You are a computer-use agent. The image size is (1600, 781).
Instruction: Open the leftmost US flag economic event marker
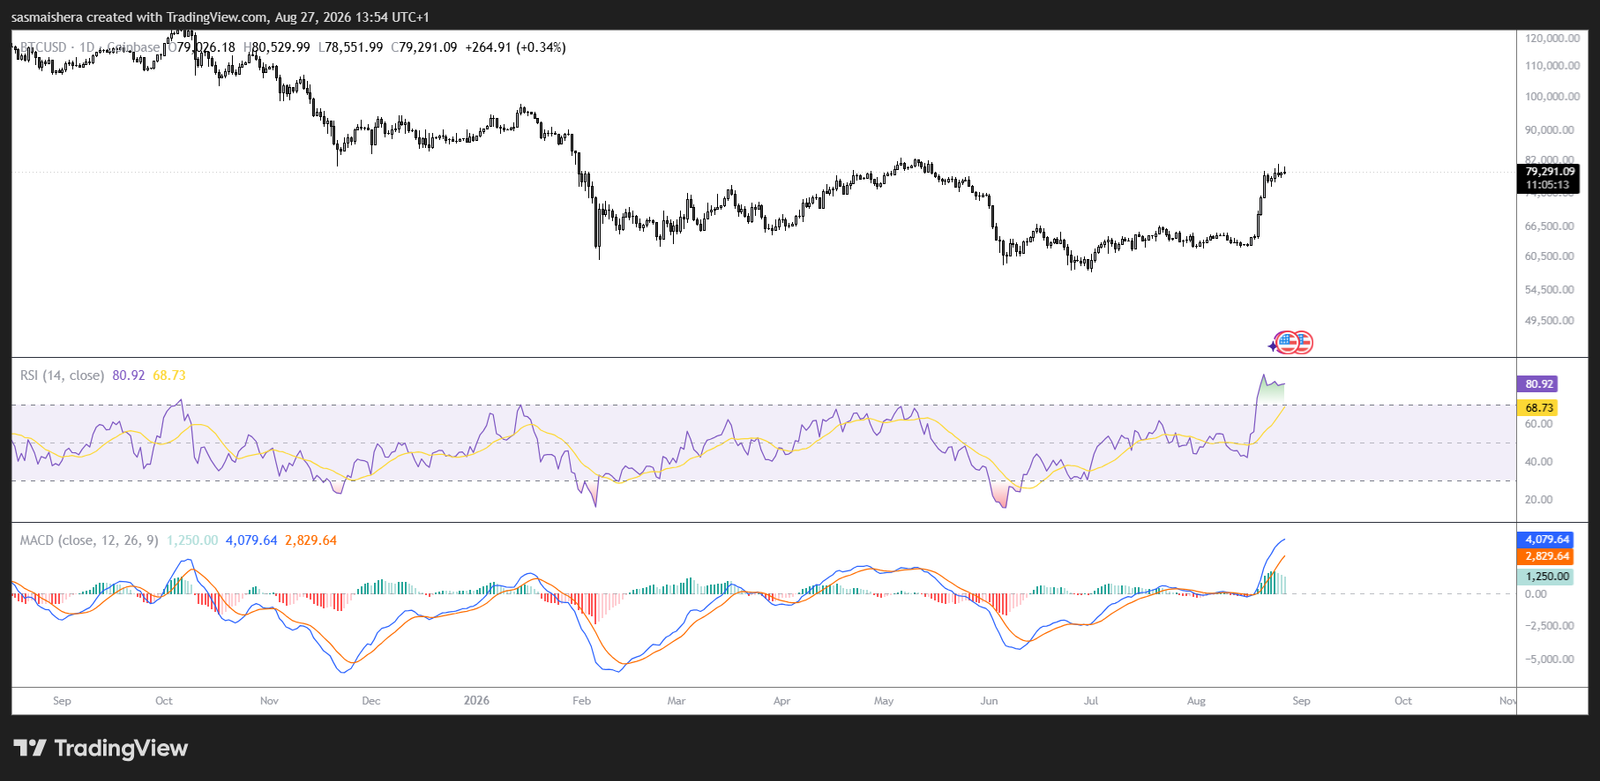coord(1287,343)
